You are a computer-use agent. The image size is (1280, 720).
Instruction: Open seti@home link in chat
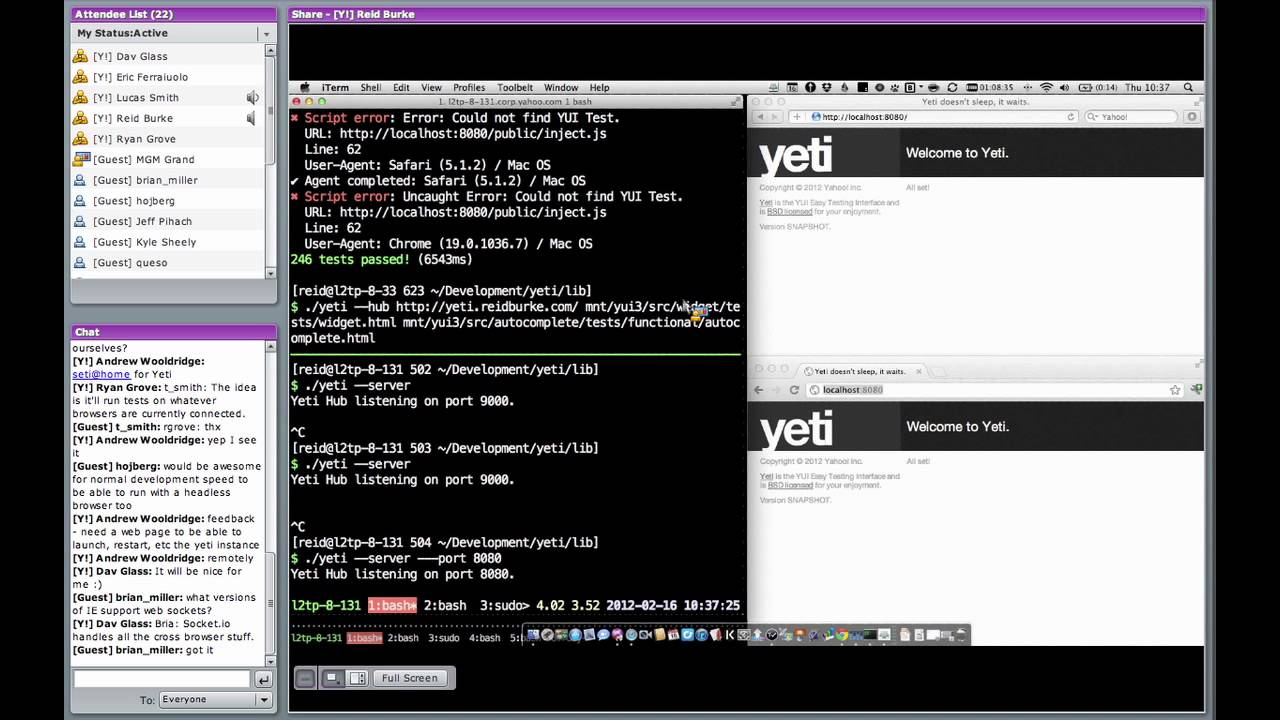click(x=101, y=374)
